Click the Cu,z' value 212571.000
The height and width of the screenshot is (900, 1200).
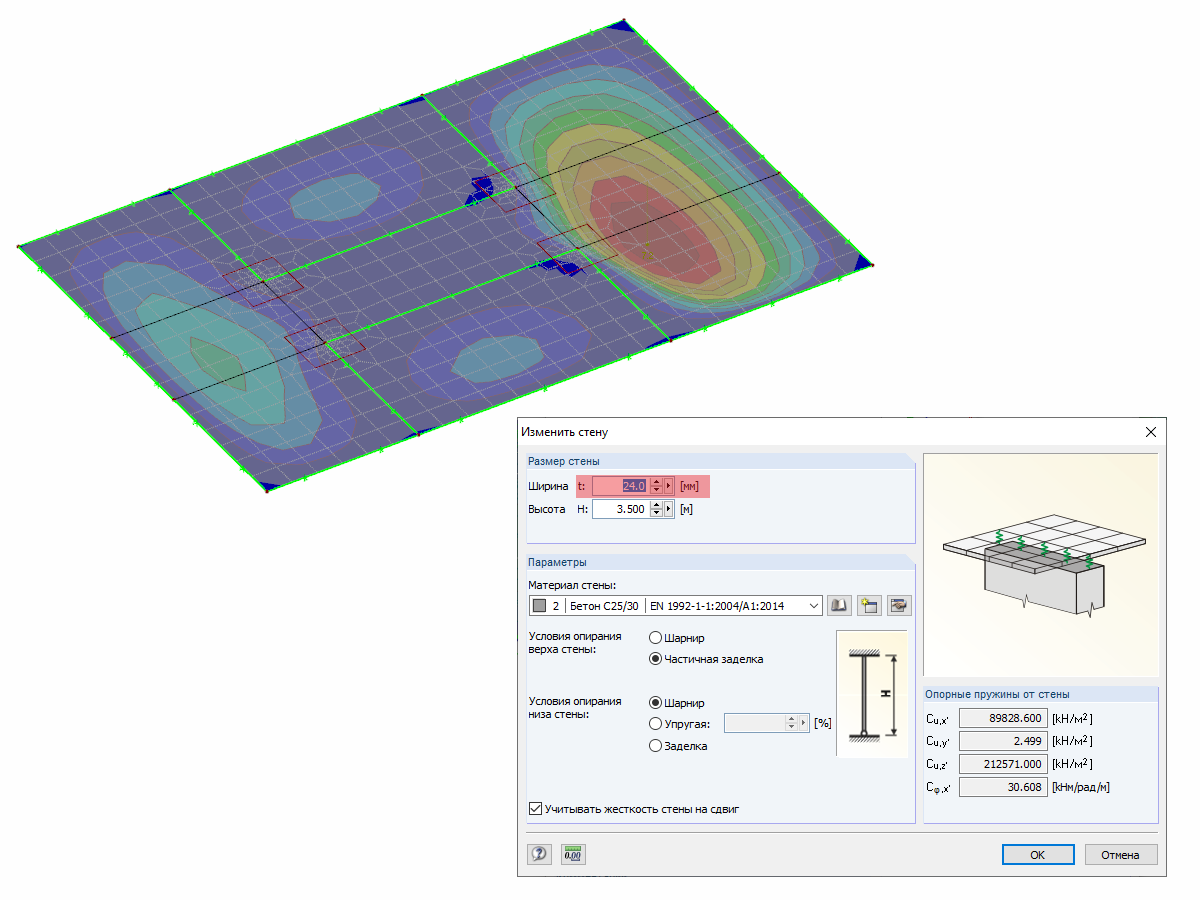click(1002, 764)
